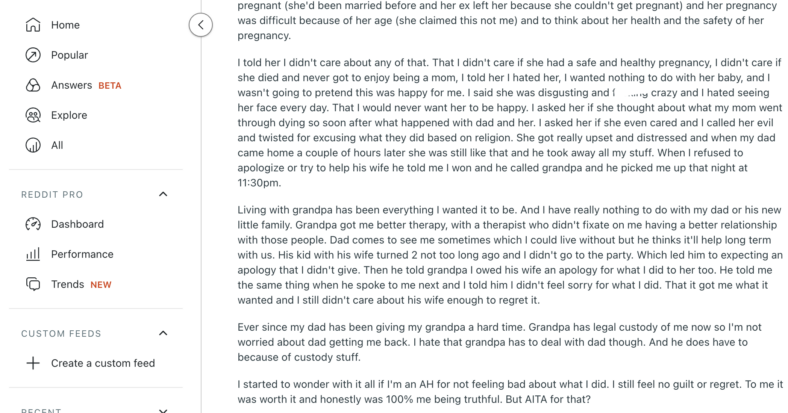This screenshot has width=788, height=413.
Task: Collapse the Reddit Pro section chevron
Action: 163,194
